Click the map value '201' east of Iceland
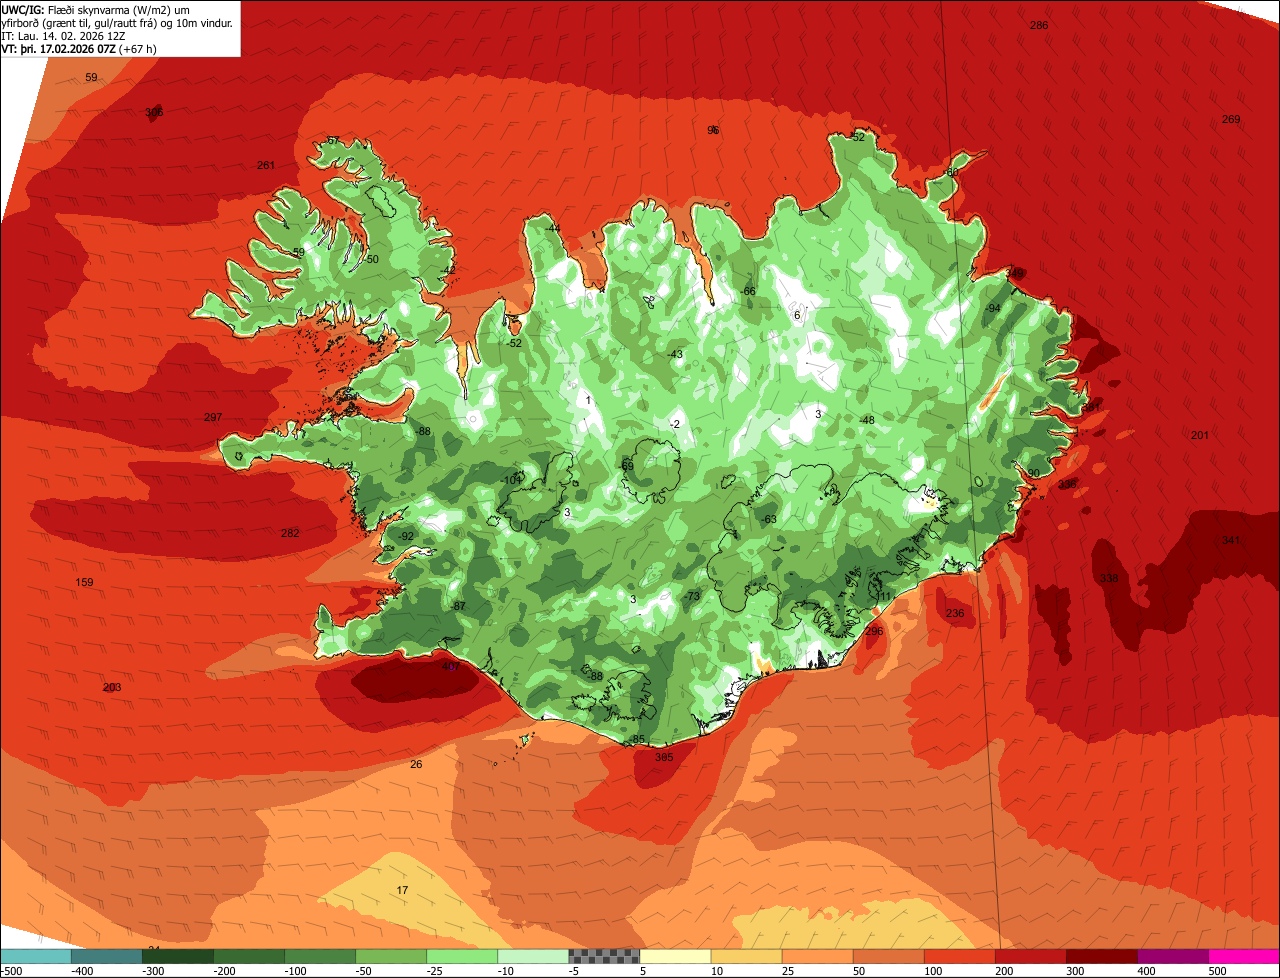 [x=1200, y=435]
